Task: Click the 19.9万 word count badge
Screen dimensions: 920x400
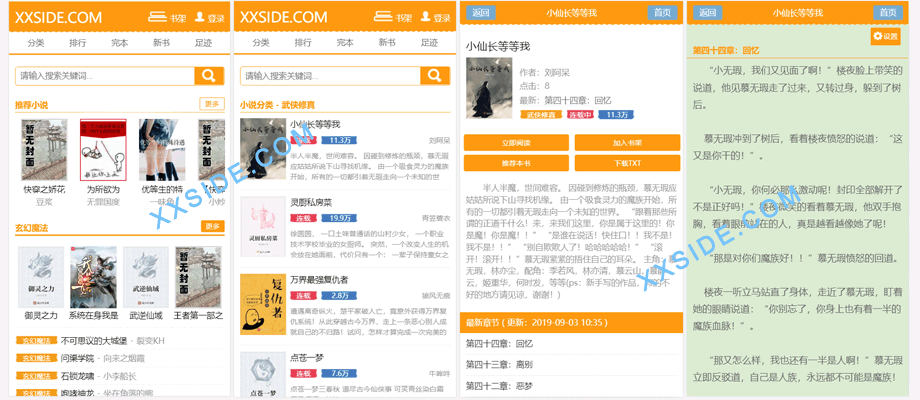Action: 340,218
